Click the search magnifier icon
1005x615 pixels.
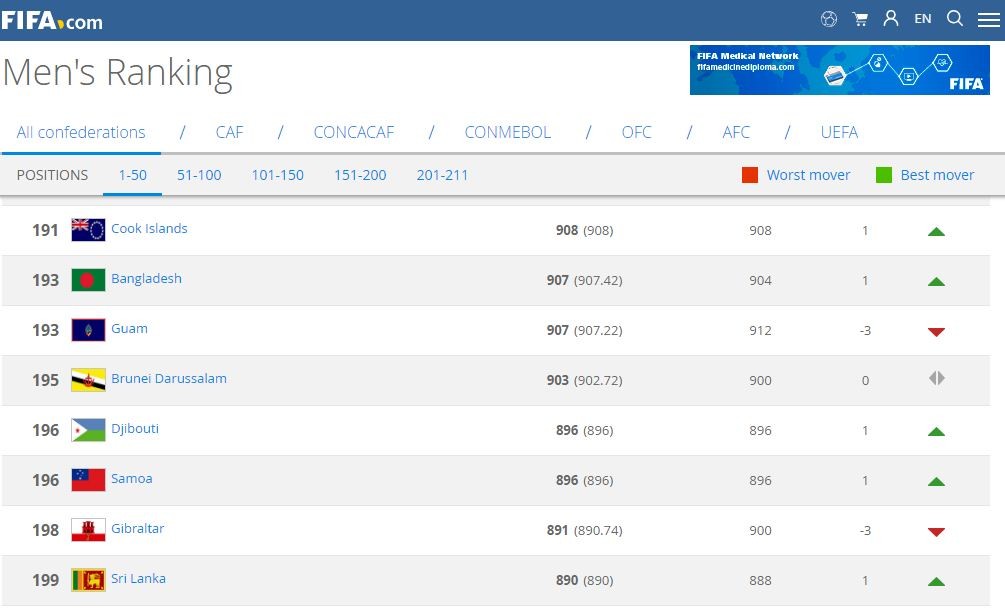click(954, 19)
